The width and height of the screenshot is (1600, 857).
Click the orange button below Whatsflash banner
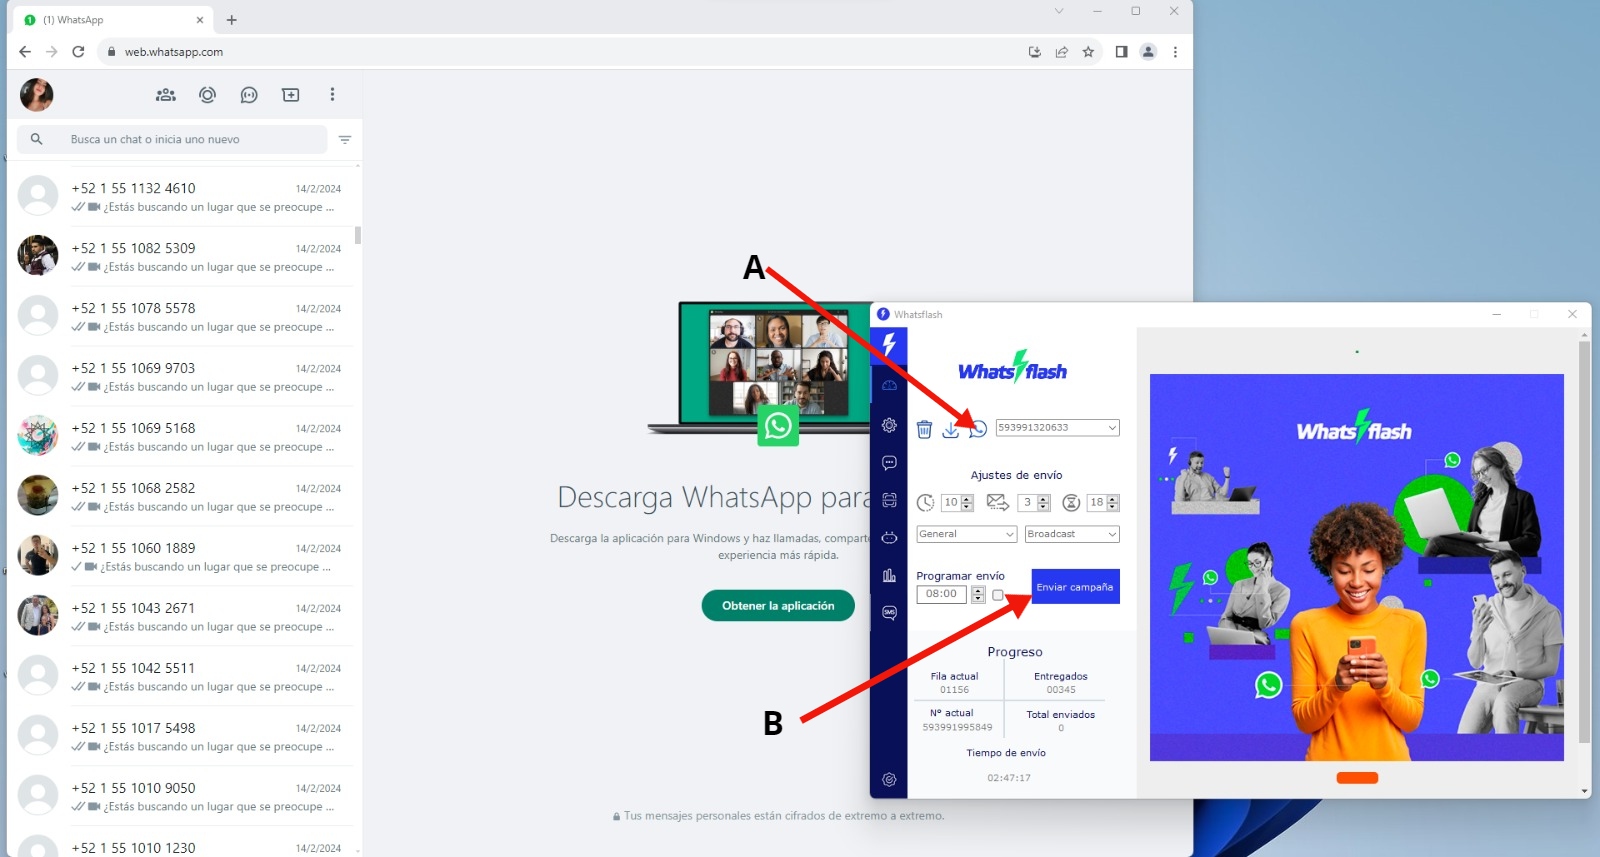pos(1357,778)
